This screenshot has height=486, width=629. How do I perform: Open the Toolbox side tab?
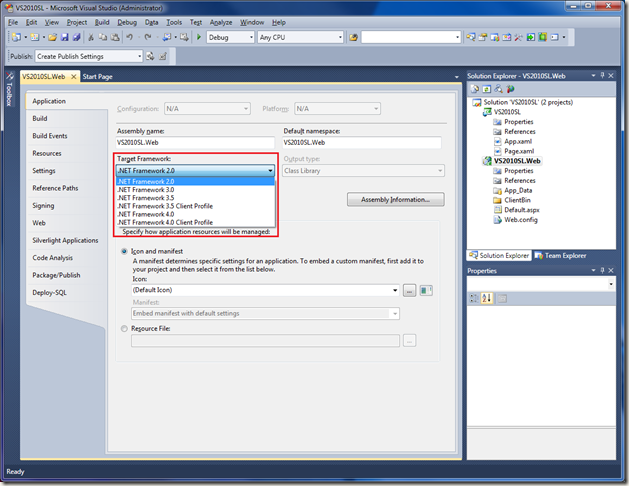pos(10,89)
